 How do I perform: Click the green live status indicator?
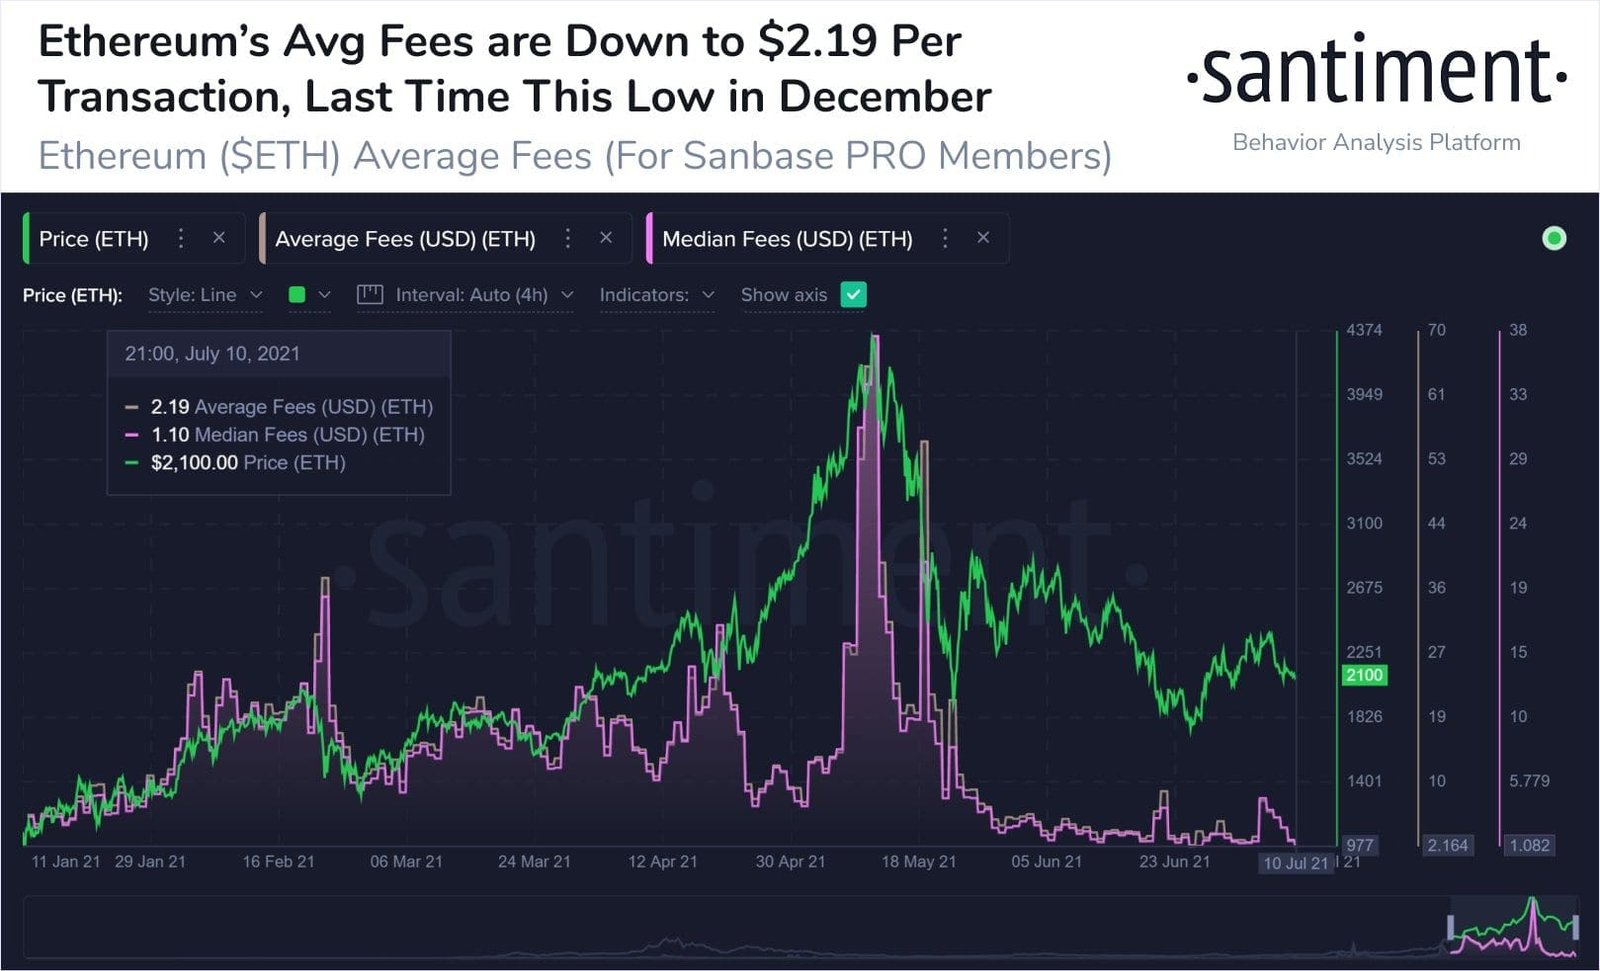pos(1554,238)
